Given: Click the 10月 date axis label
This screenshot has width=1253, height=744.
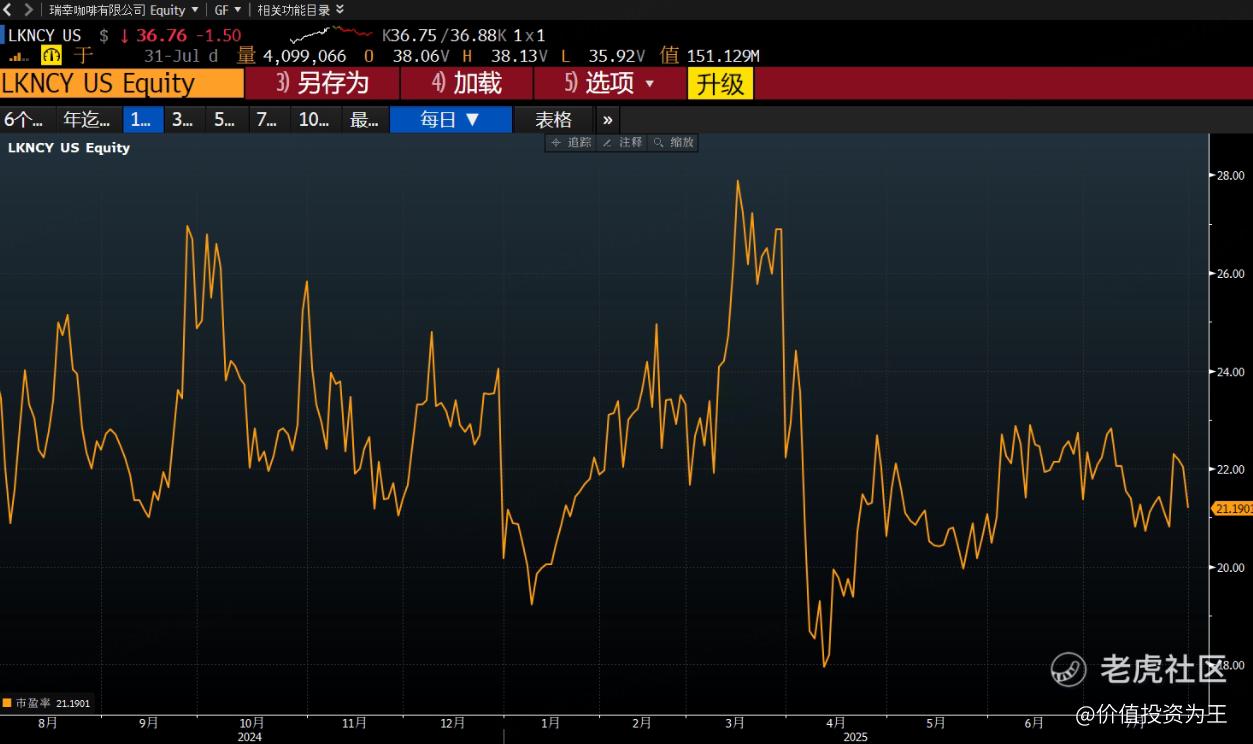Looking at the screenshot, I should click(x=252, y=723).
